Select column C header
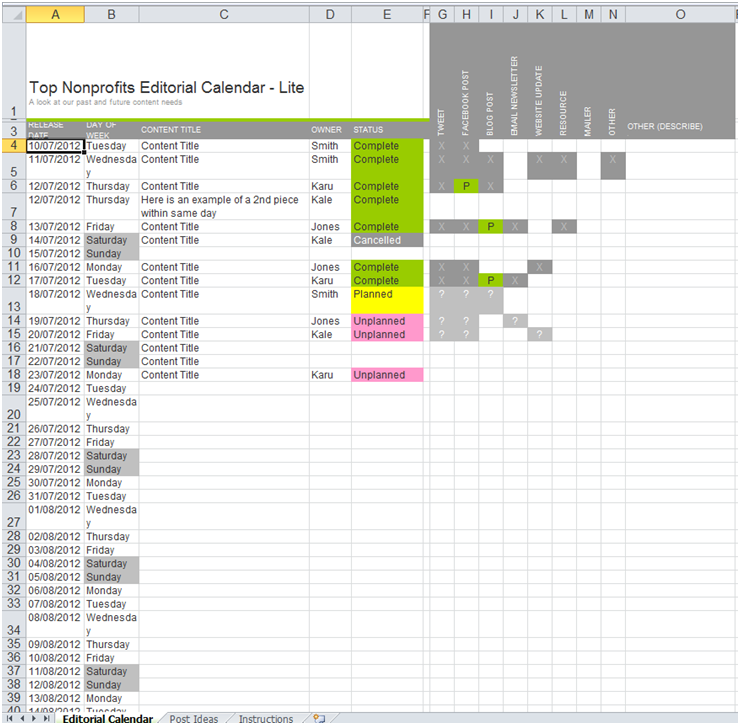Screen dimensions: 740x725 [x=224, y=15]
